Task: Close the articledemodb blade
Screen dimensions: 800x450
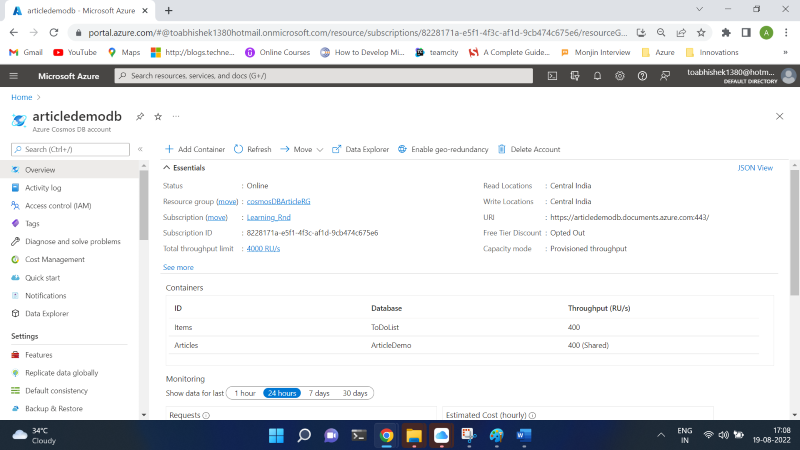Action: coord(779,116)
